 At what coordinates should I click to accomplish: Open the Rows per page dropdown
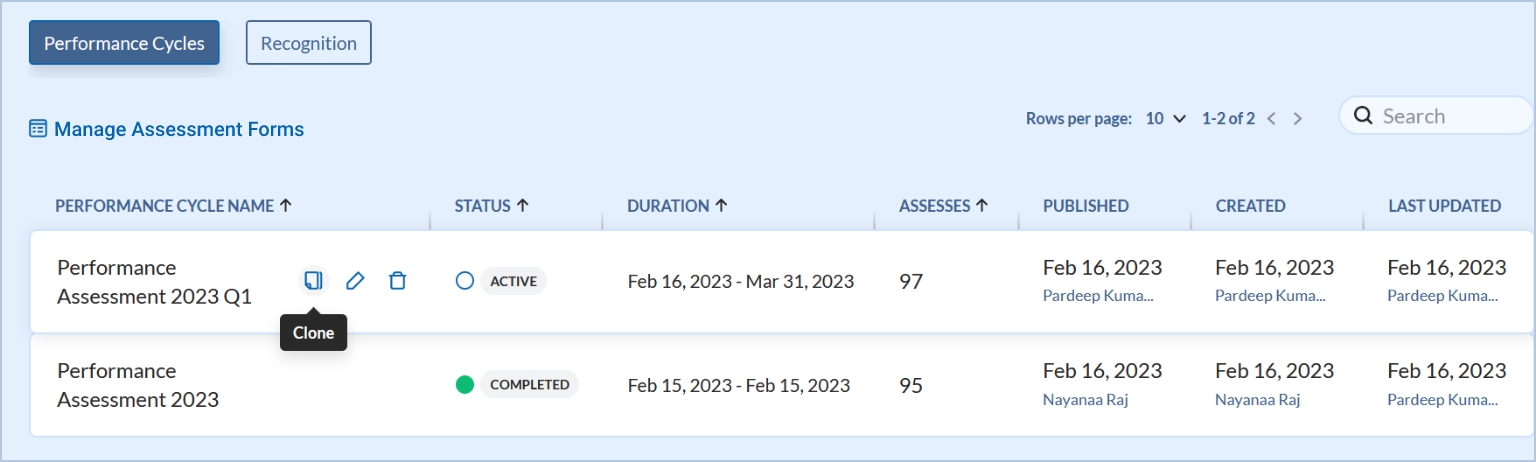[x=1165, y=119]
